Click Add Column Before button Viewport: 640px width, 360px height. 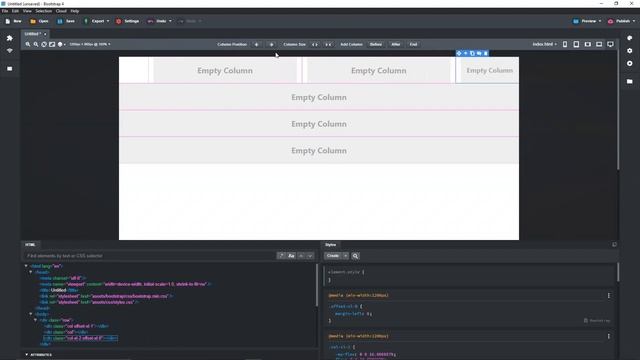point(376,44)
